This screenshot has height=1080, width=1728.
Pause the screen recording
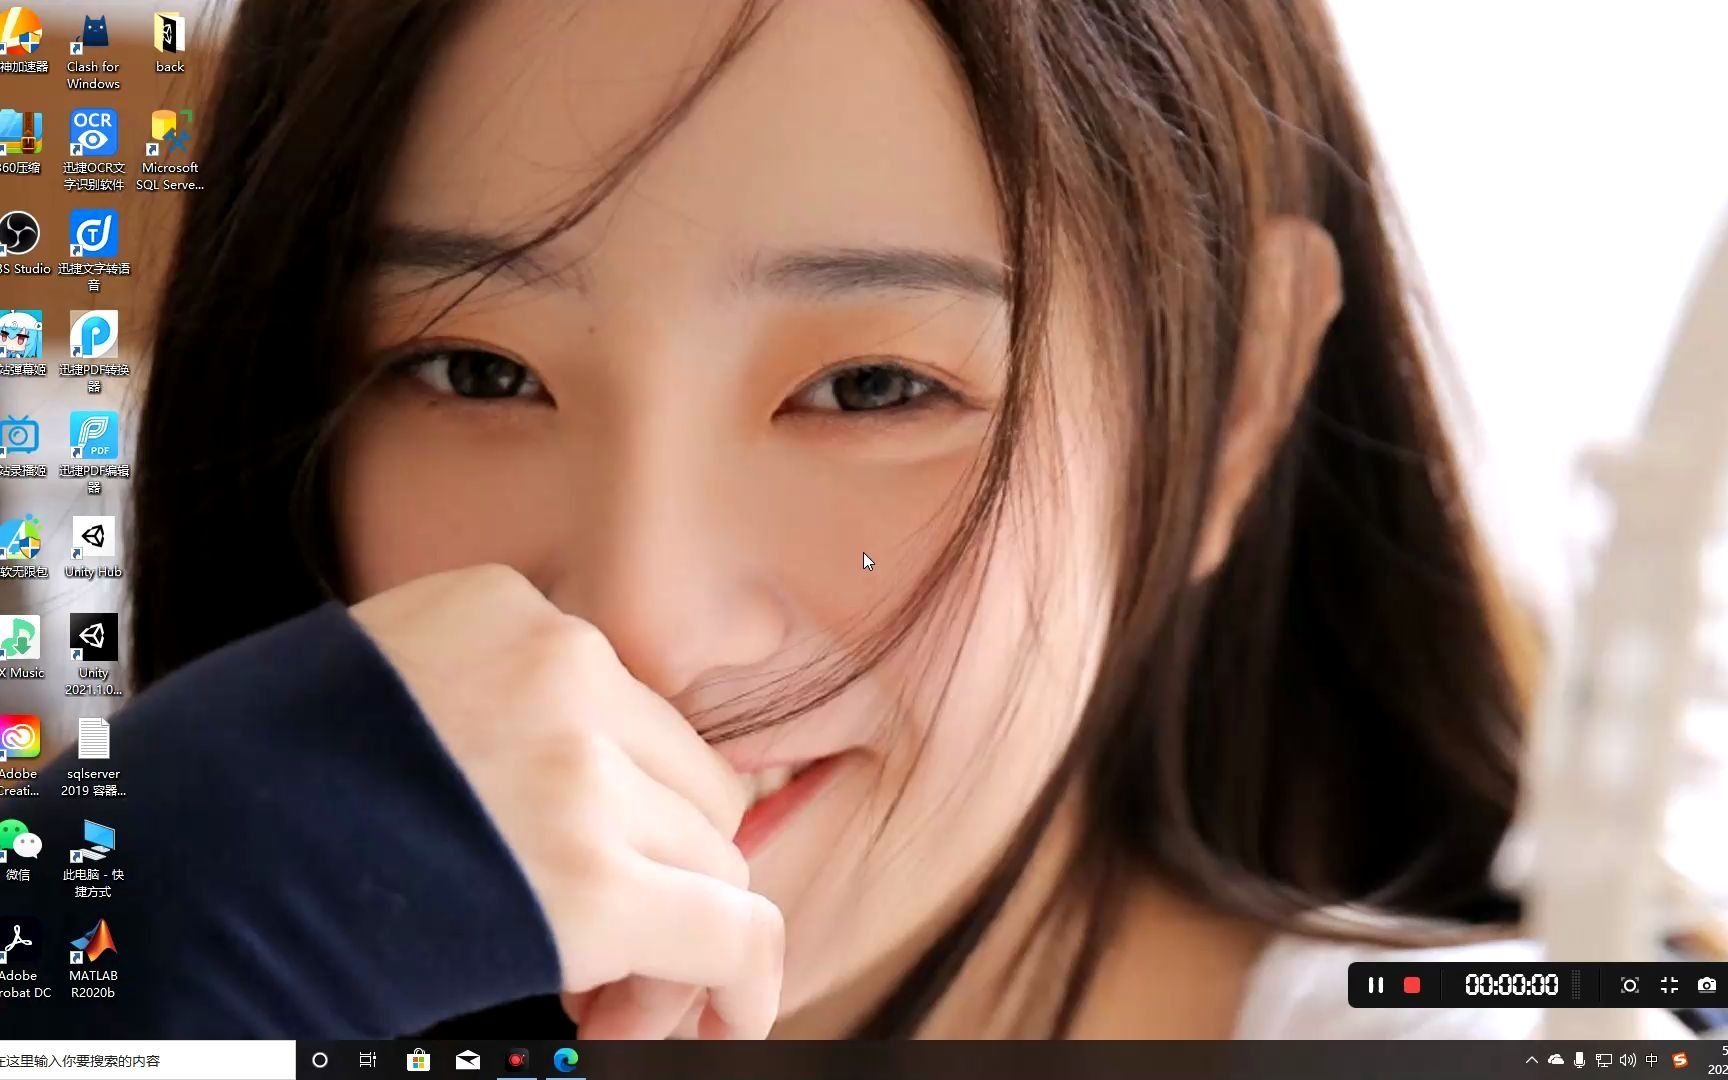click(1376, 985)
